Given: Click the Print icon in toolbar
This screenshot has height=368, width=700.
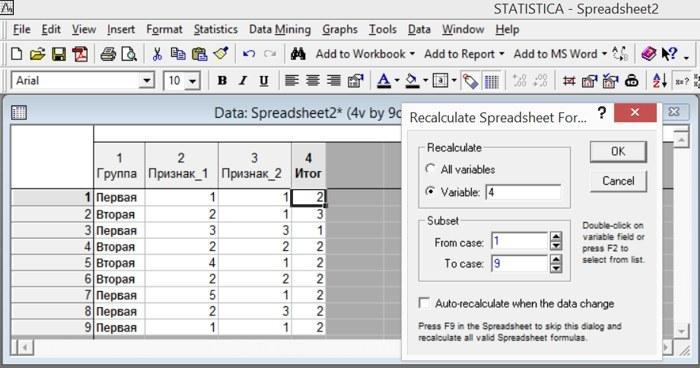Looking at the screenshot, I should 108,54.
